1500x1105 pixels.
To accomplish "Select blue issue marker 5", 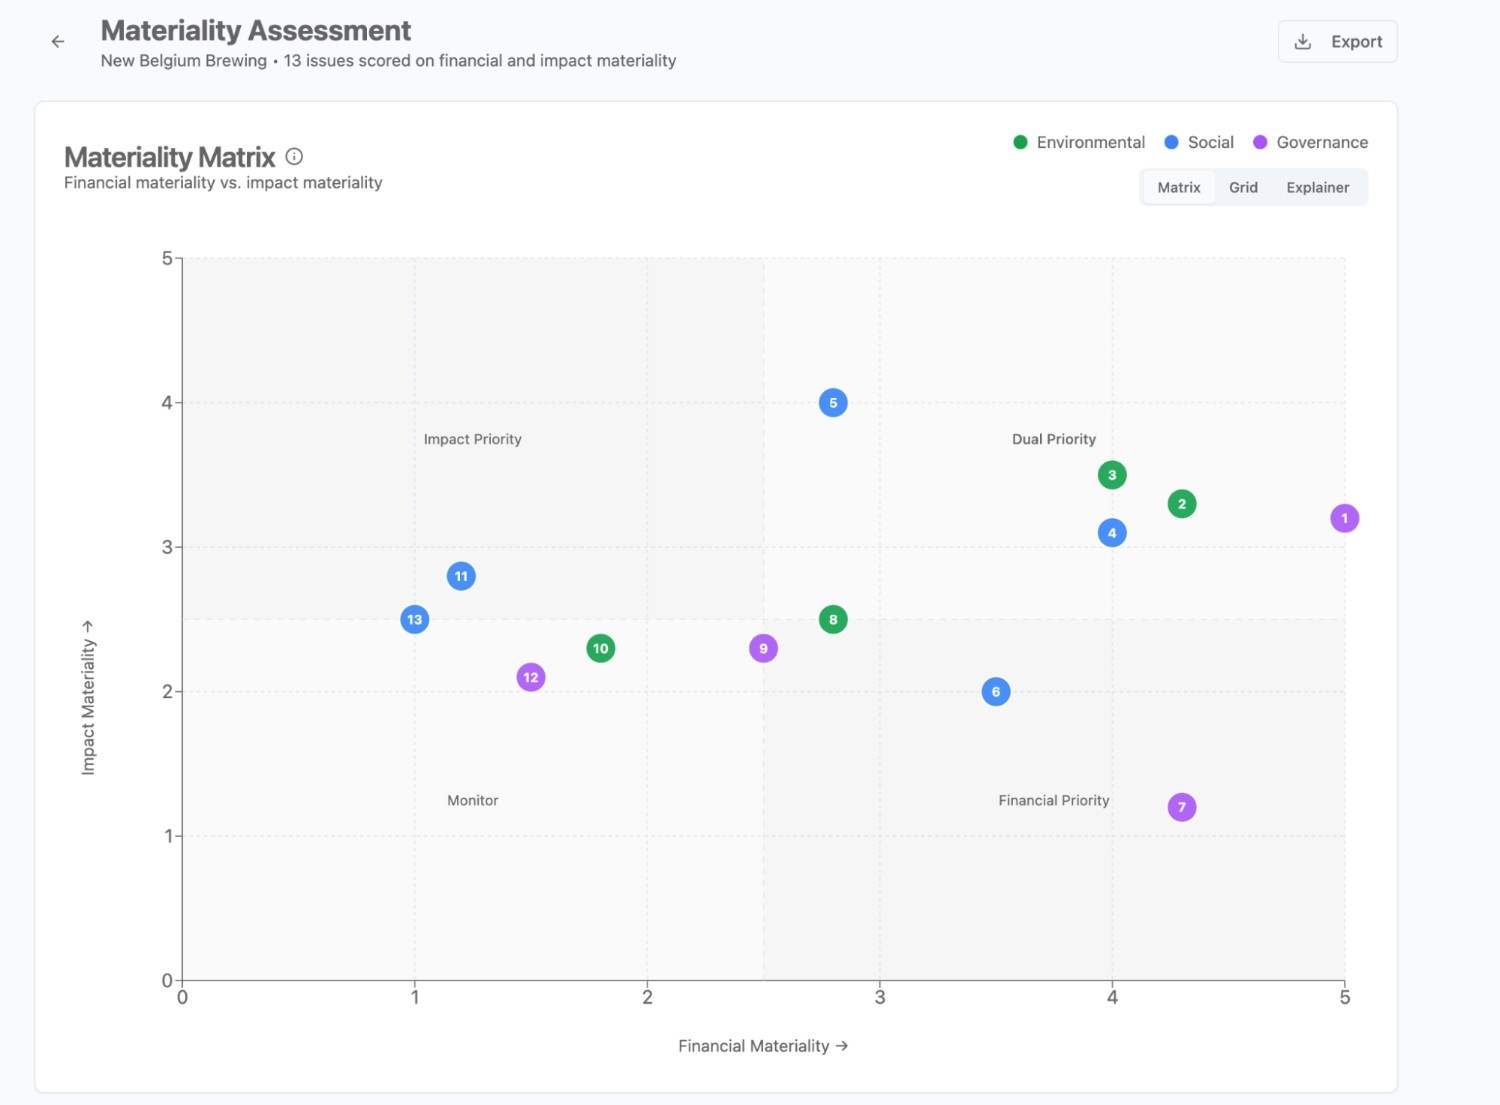I will click(x=833, y=403).
